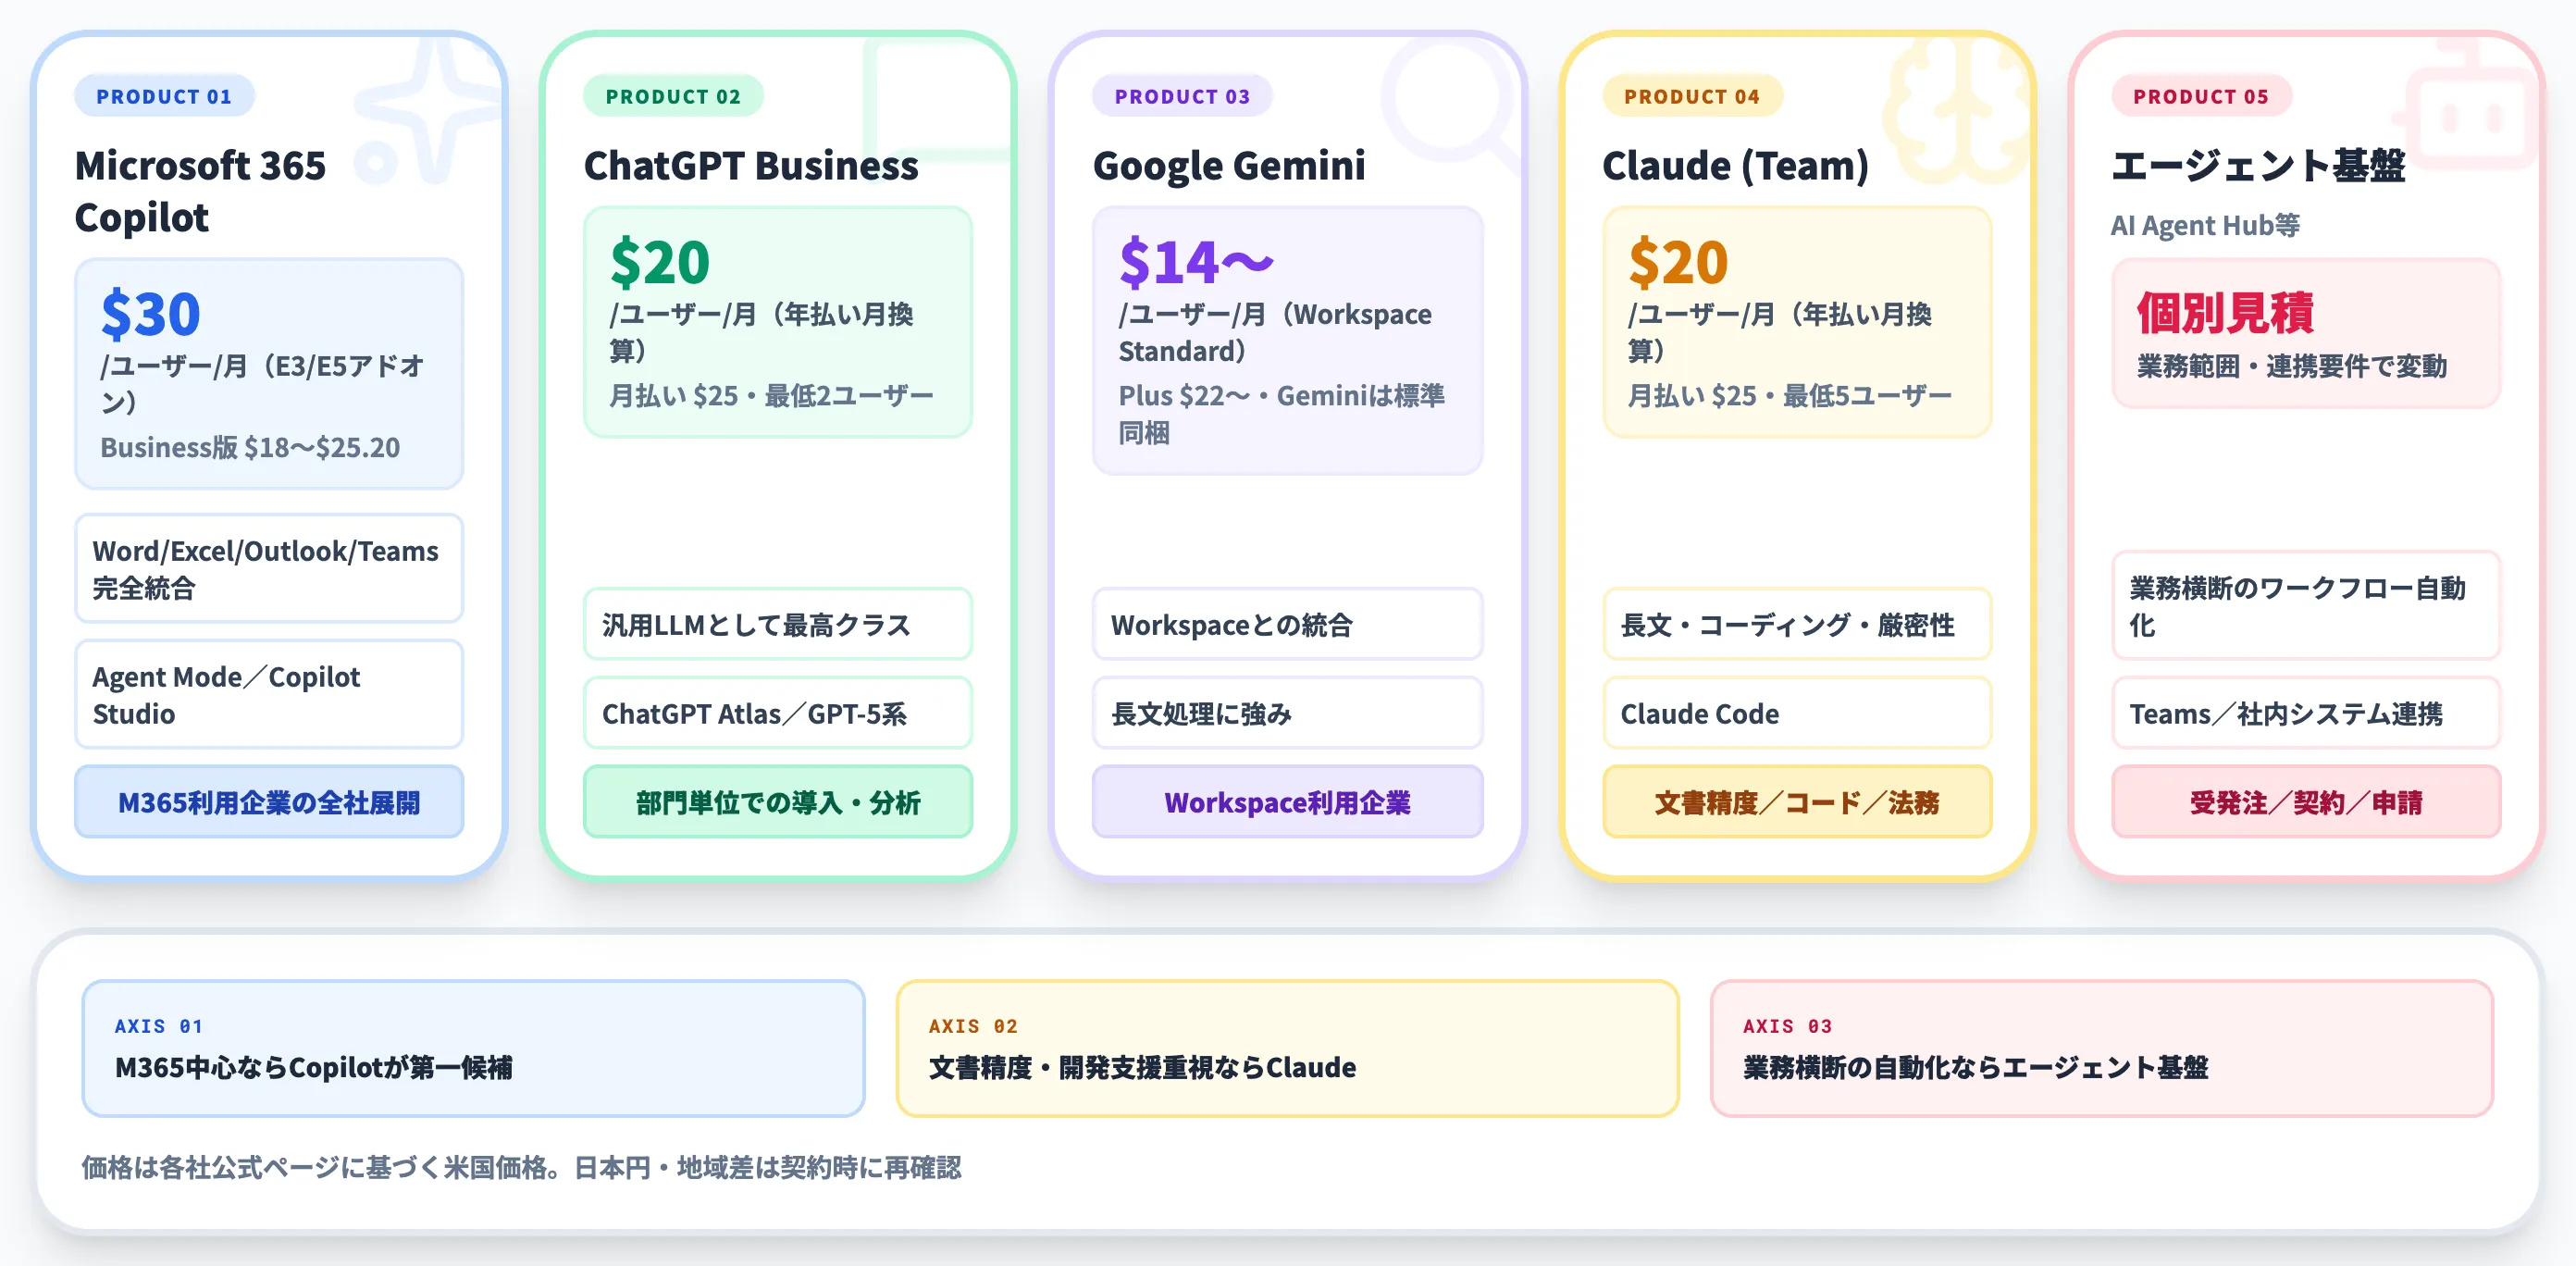This screenshot has width=2576, height=1266.
Task: Click the $20 Claude Team price
Action: tap(1678, 261)
